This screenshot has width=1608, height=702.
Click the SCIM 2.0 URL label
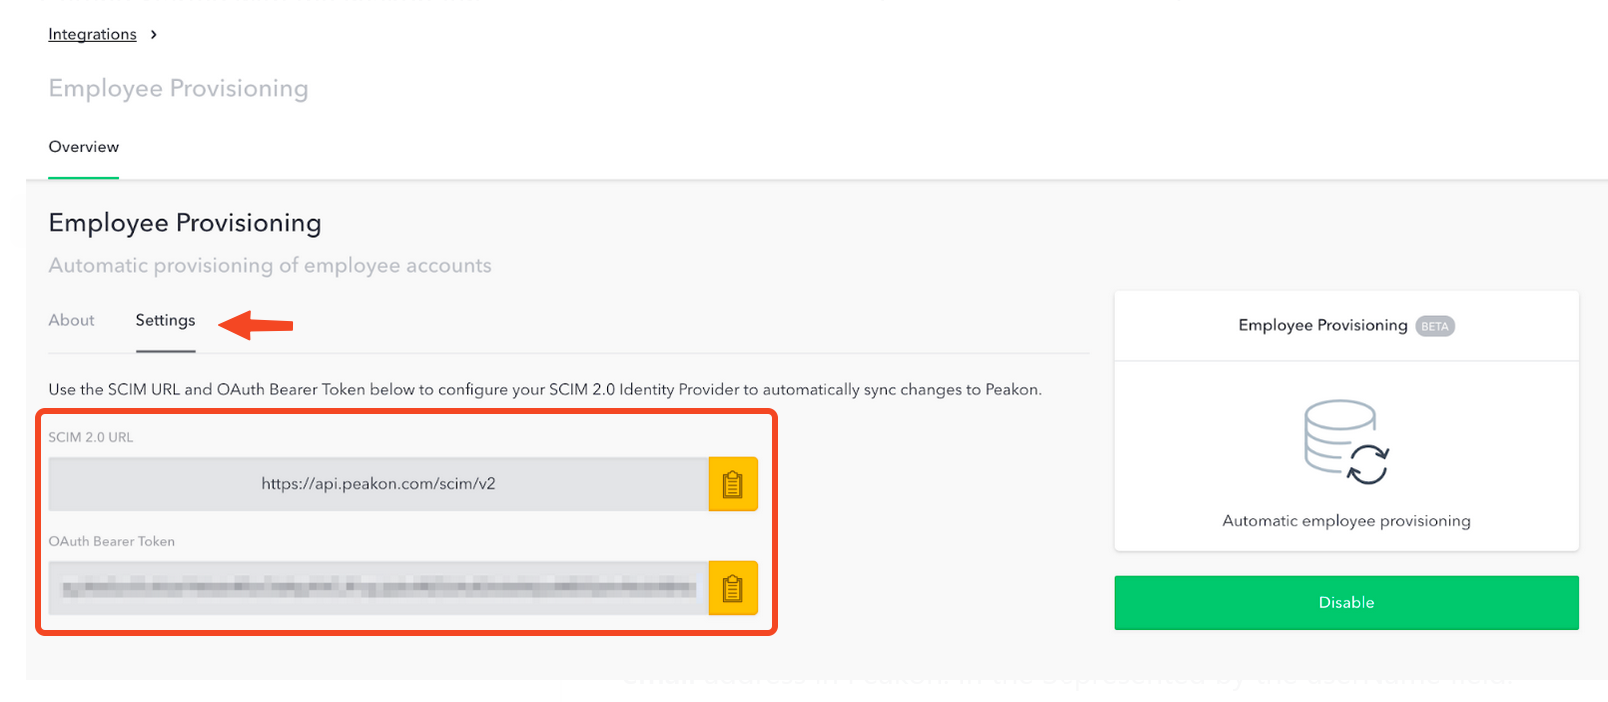pyautogui.click(x=91, y=437)
